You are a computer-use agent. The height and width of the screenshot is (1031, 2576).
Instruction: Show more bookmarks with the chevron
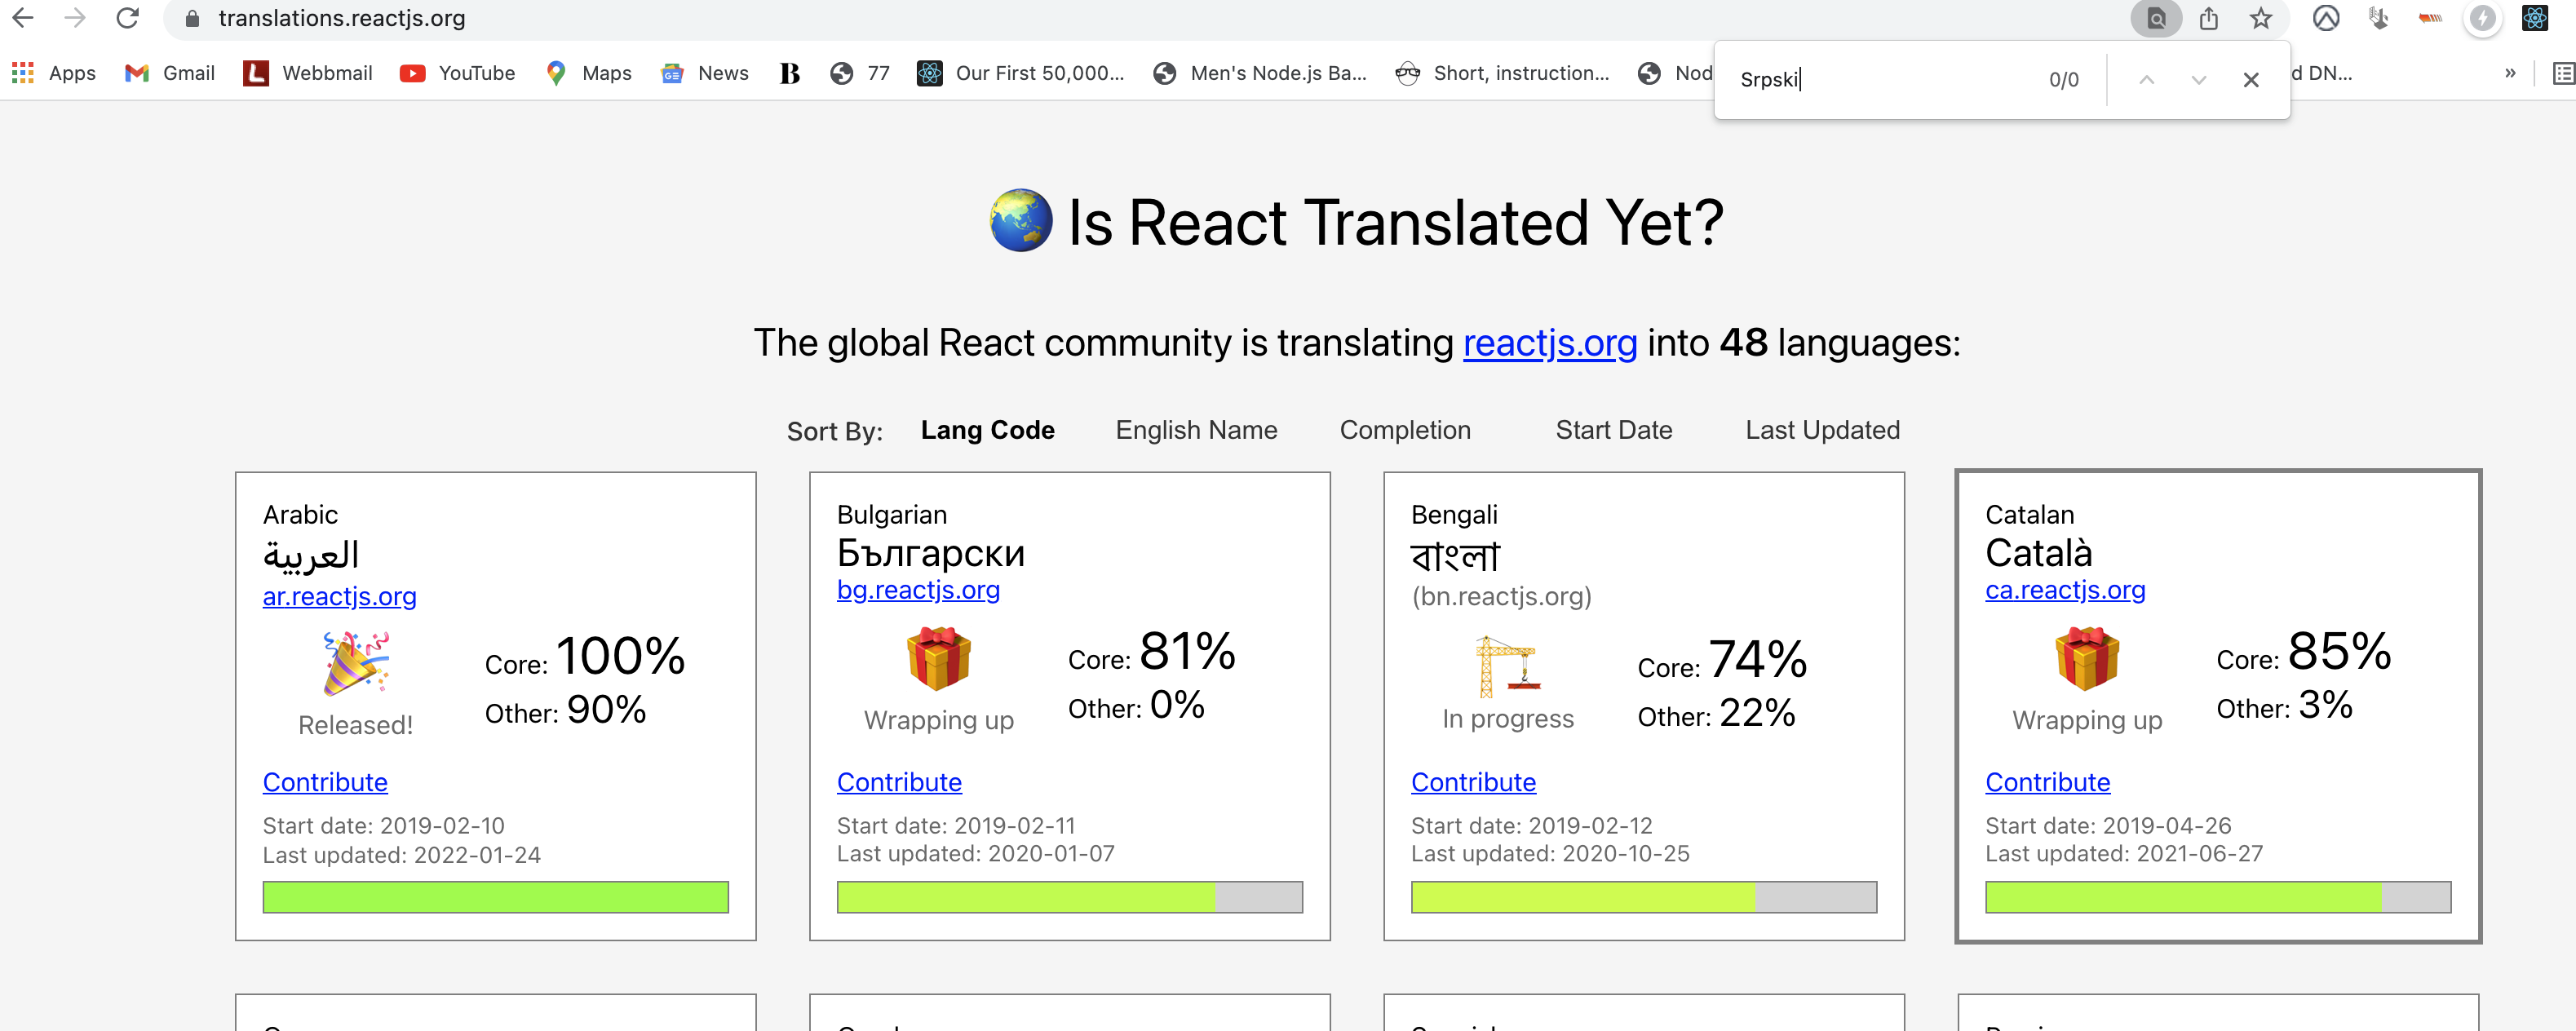click(2510, 73)
